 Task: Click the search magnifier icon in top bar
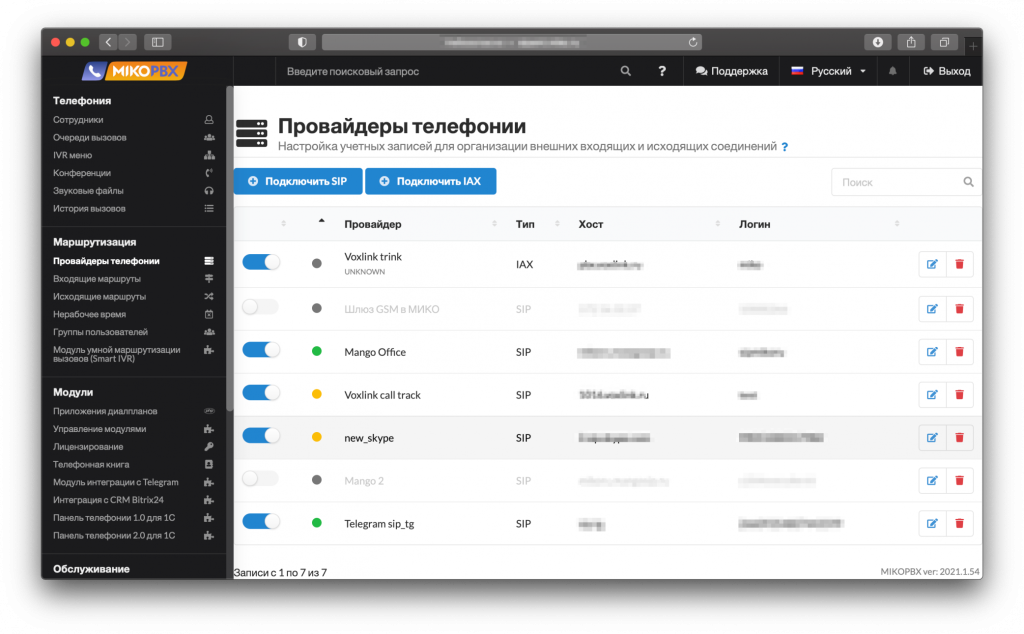coord(626,71)
